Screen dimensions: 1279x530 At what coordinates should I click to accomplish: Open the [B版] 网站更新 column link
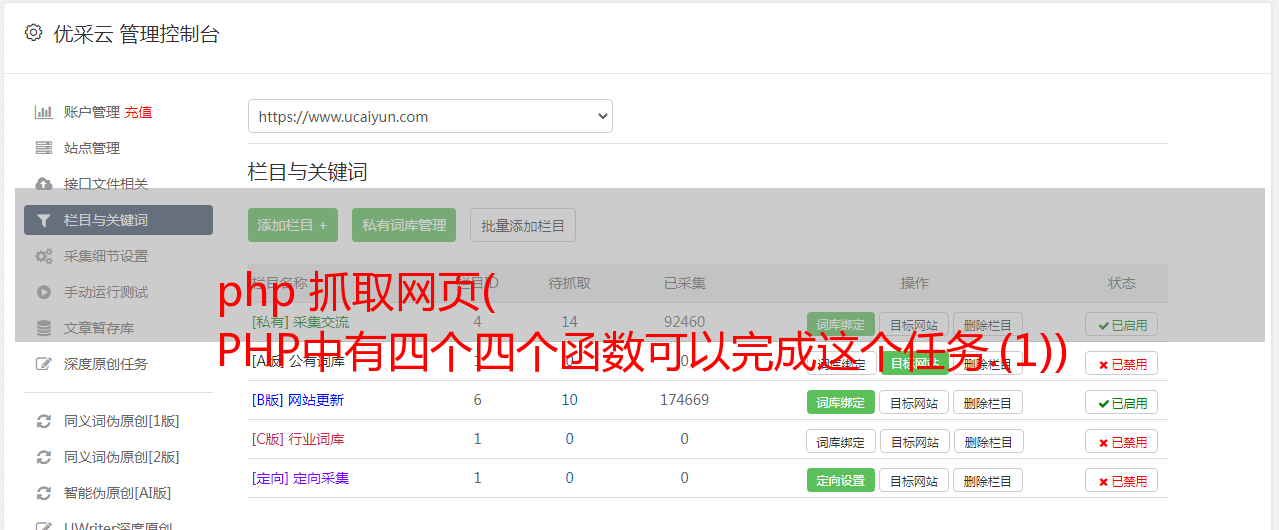[298, 400]
